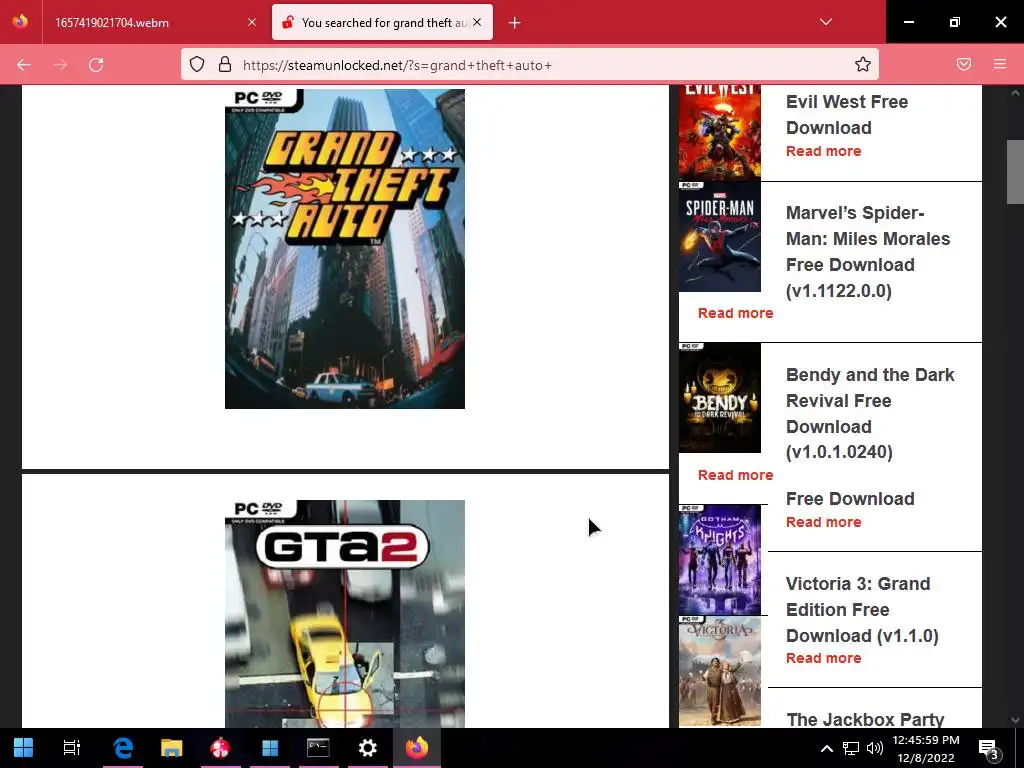Open 'Evil West Free Download' title link

tap(847, 115)
